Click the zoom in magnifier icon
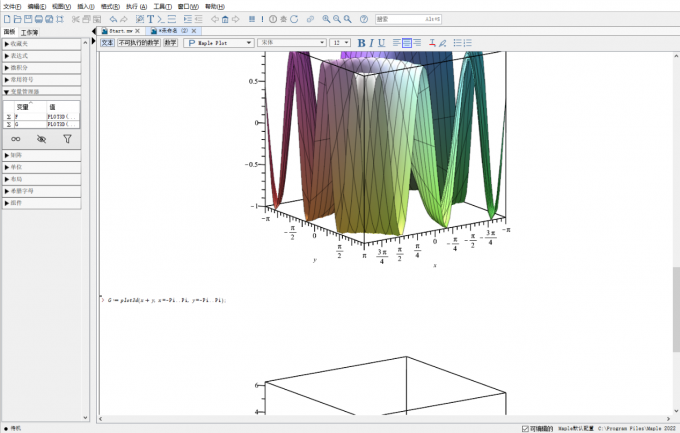The image size is (680, 433). (x=326, y=19)
